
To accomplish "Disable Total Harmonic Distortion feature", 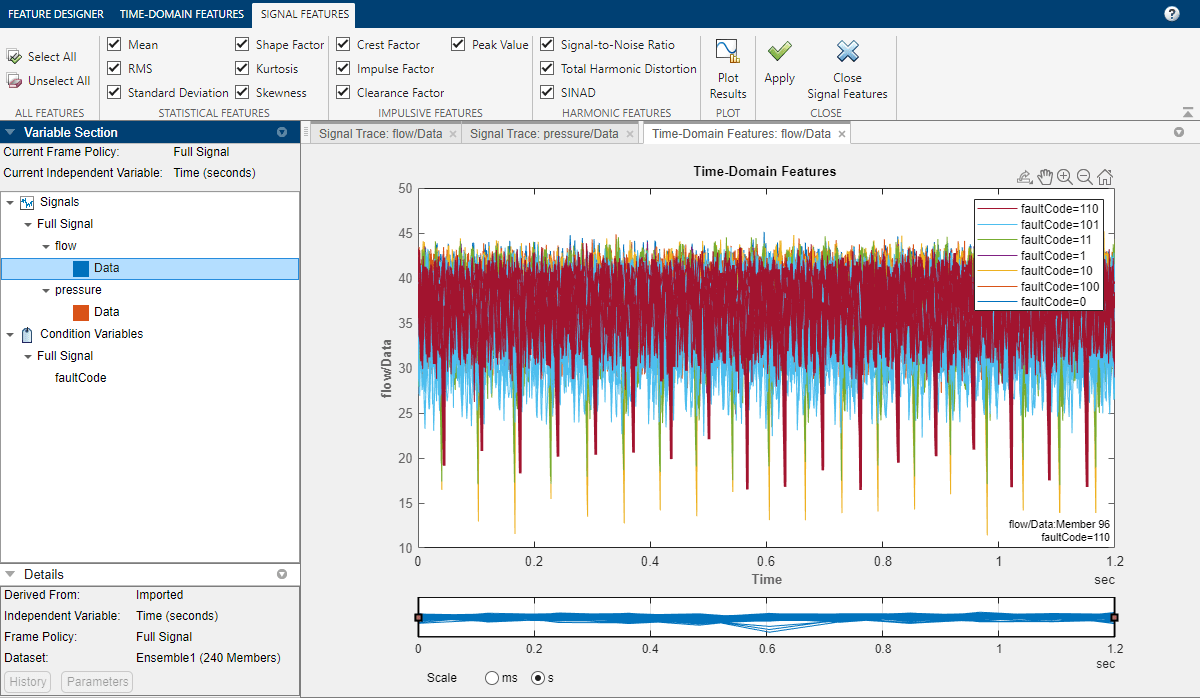I will click(547, 69).
